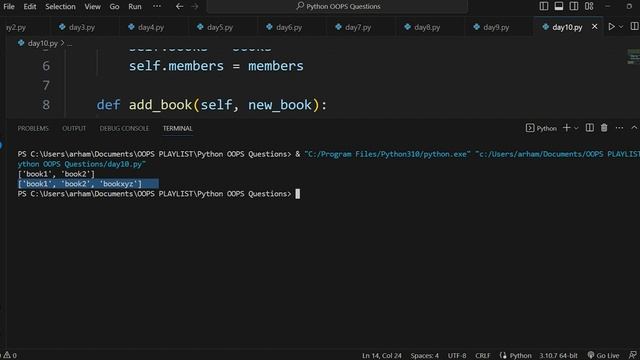The image size is (640, 360).
Task: Click the code minimap on editor edge
Action: [x=633, y=57]
